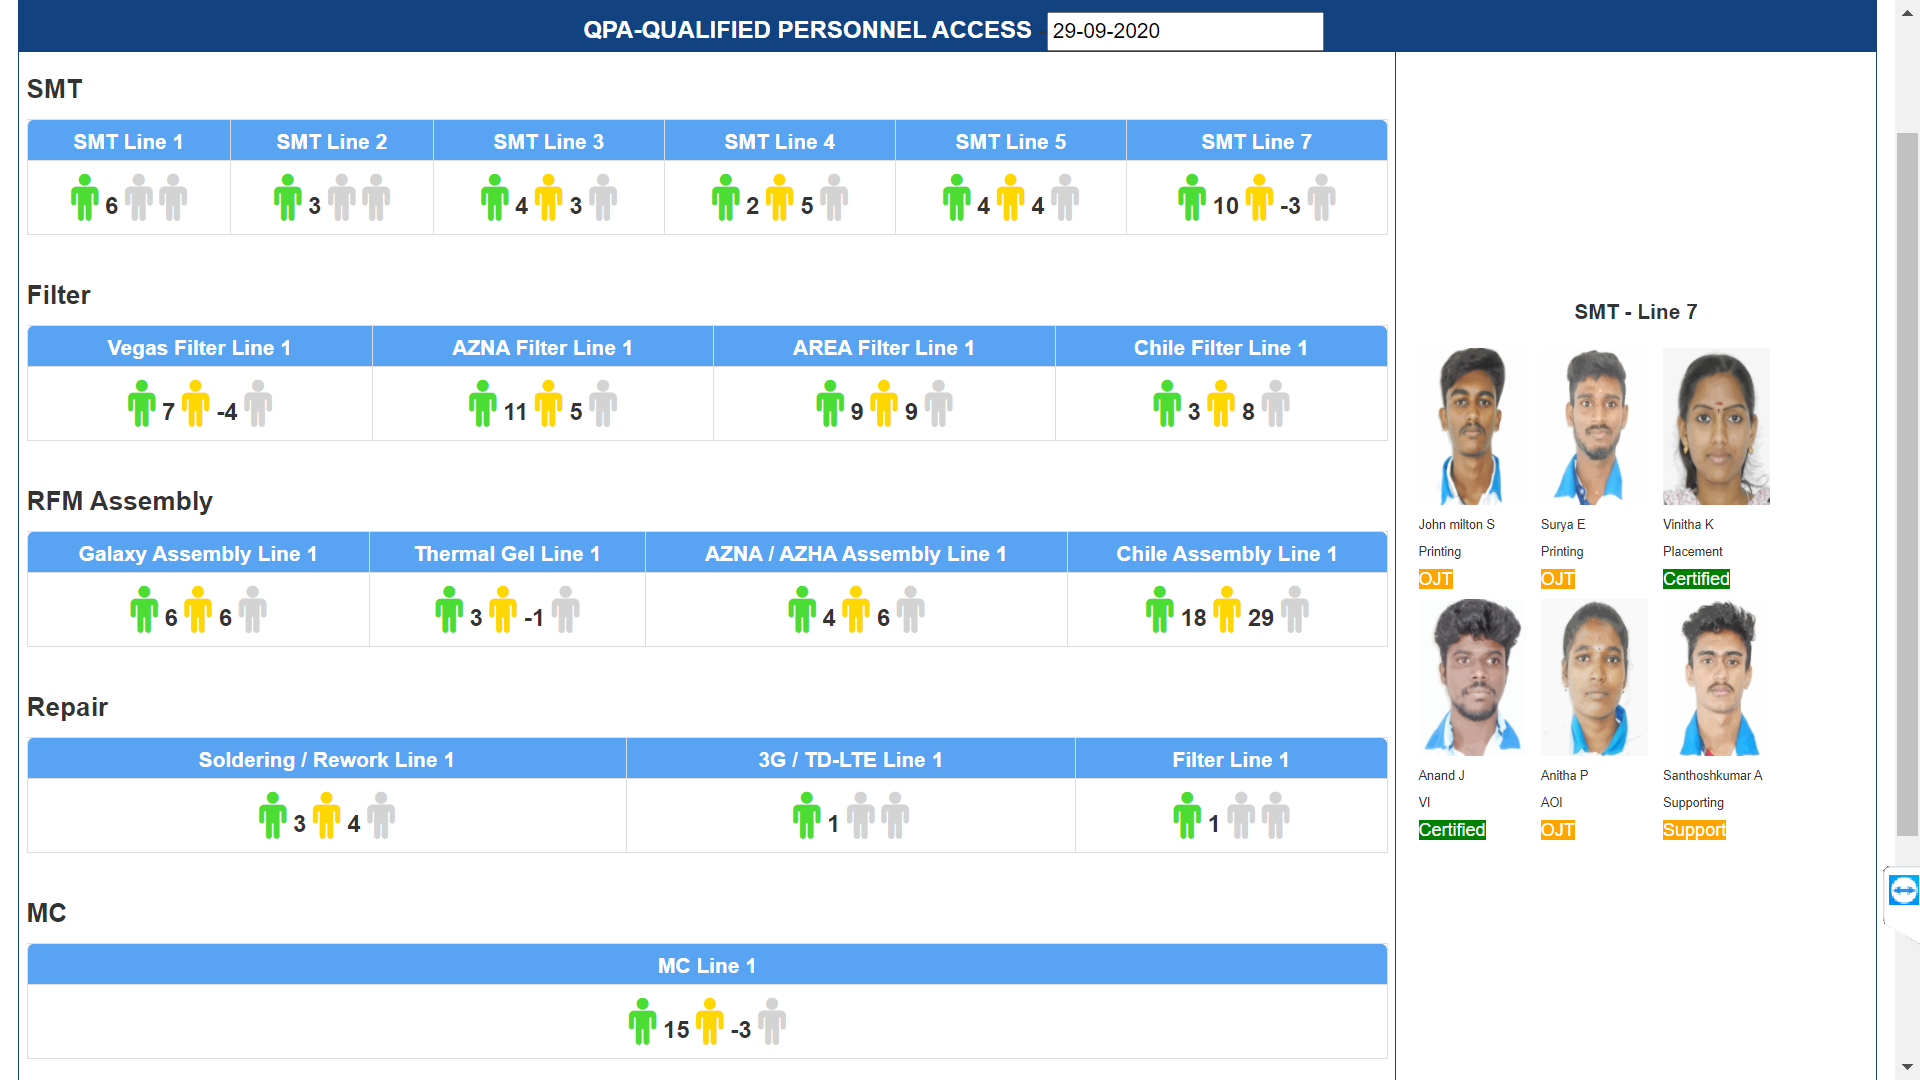
Task: Click the orange Support badge under Santhoshkumar A
Action: point(1694,830)
